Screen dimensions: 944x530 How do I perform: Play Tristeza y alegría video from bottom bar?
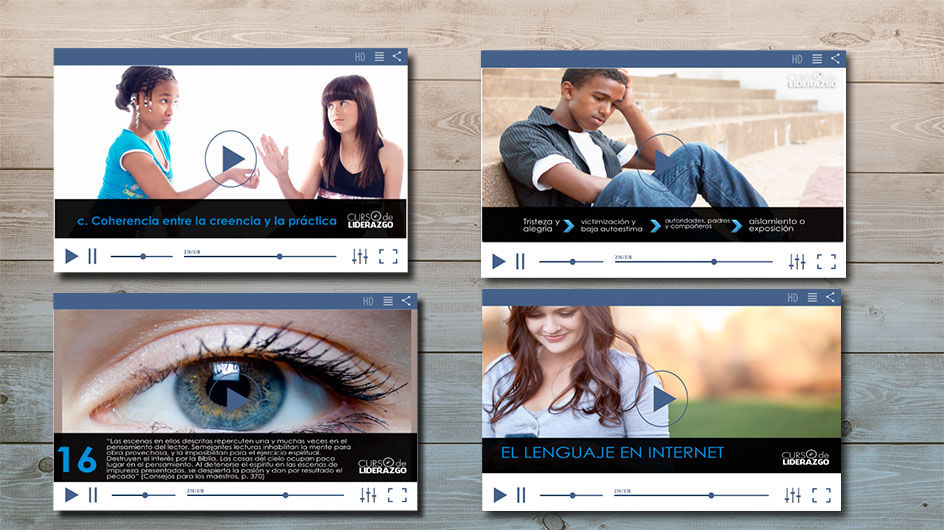pos(498,261)
